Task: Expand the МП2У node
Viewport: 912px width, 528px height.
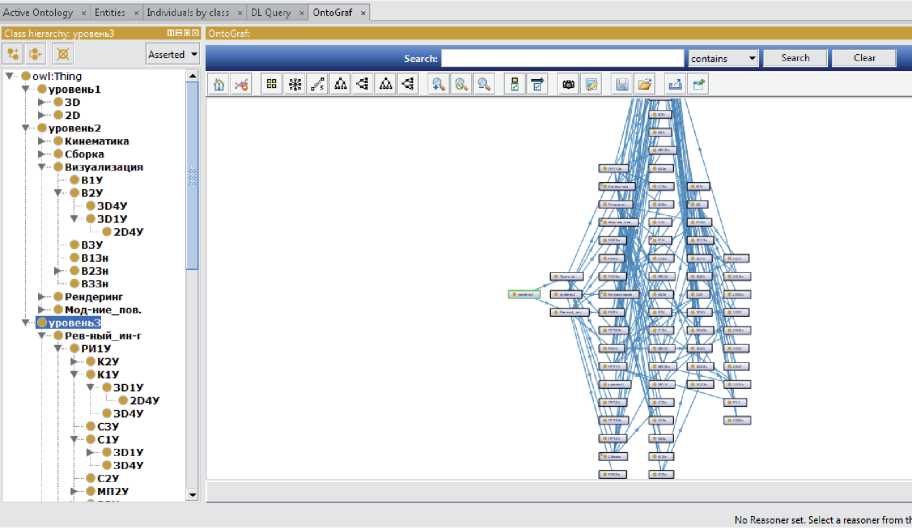Action: [x=74, y=491]
